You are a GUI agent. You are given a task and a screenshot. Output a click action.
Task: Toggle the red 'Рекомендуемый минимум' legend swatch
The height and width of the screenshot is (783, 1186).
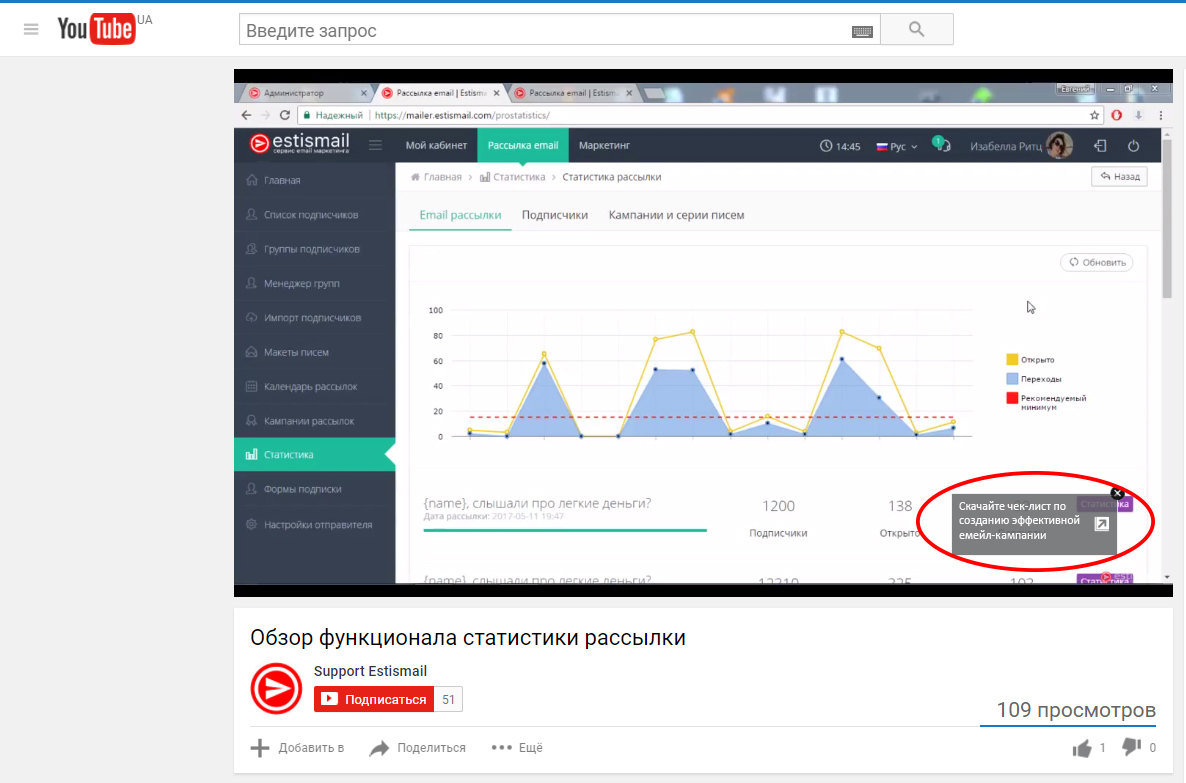click(x=1012, y=398)
